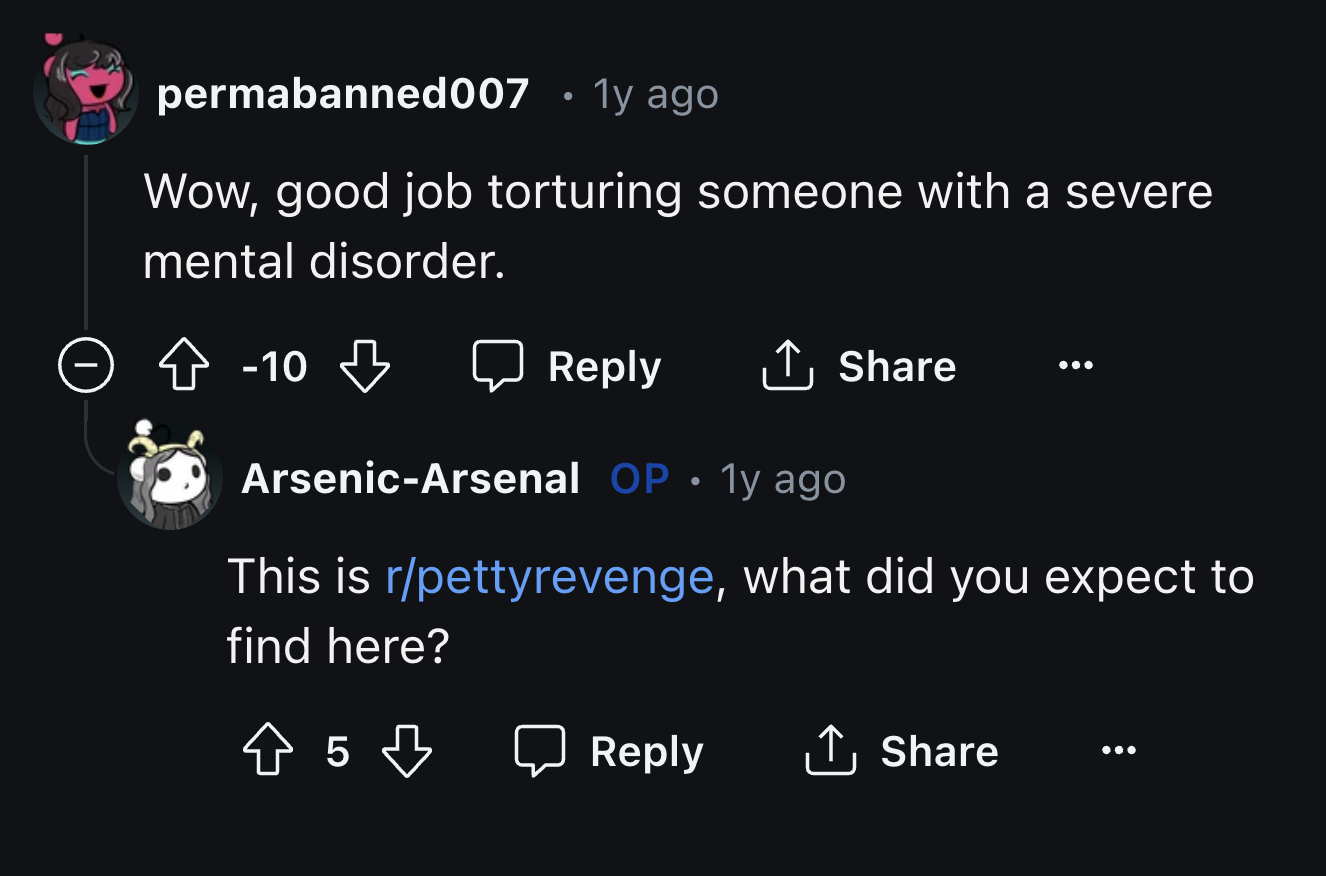
Task: Open the overflow menu on permabanned007's comment
Action: [1075, 366]
